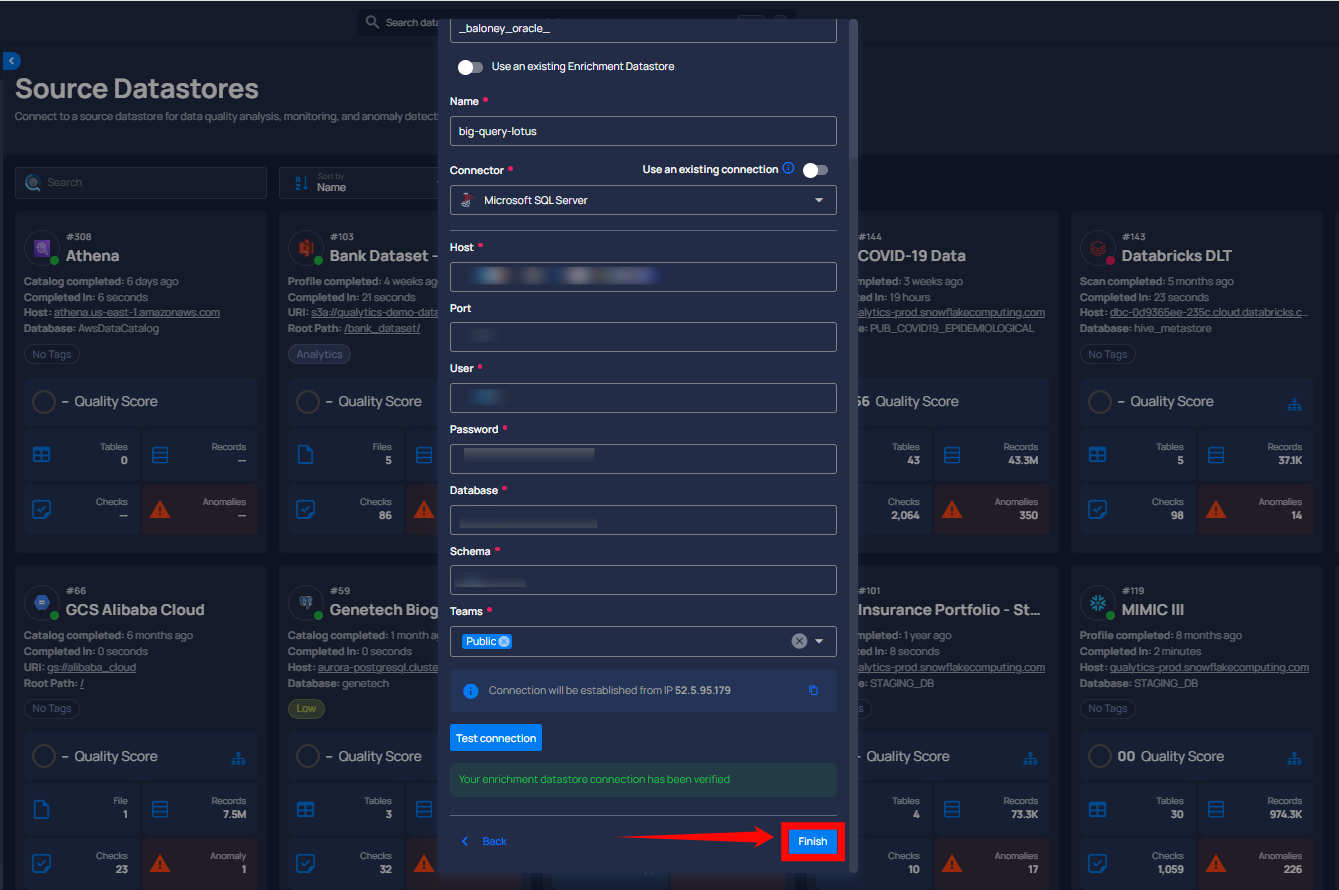Click the dialog vertical scrollbar
This screenshot has width=1339, height=890.
coord(853,90)
